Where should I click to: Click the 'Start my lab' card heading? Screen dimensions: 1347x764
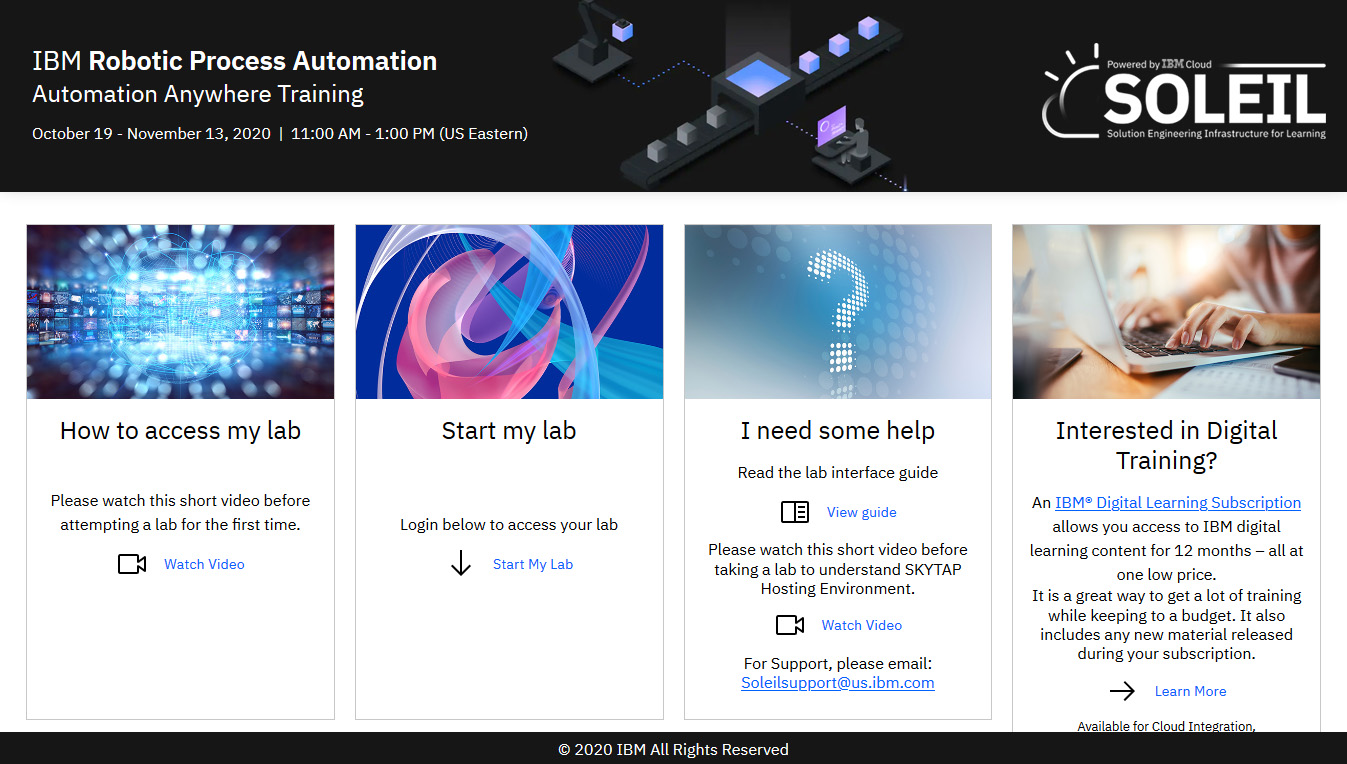[x=509, y=431]
